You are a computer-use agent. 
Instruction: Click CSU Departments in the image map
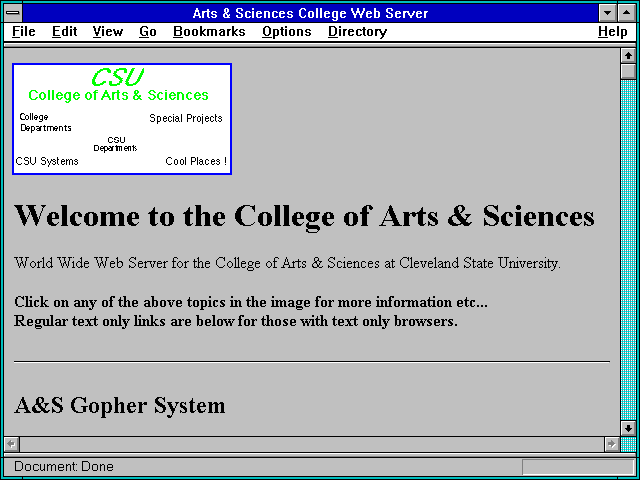[x=116, y=144]
